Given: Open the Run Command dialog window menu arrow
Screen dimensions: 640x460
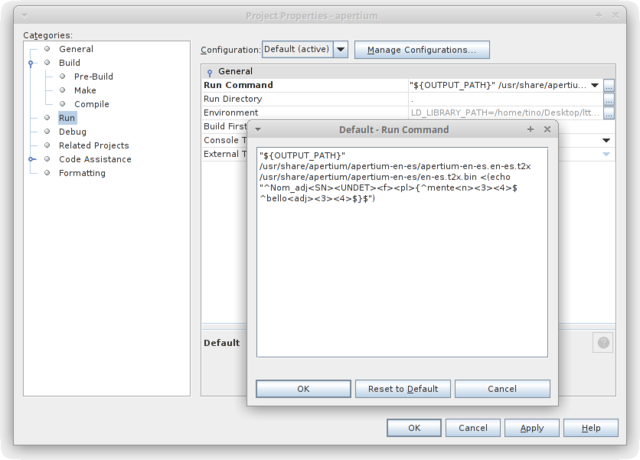Looking at the screenshot, I should pos(258,130).
